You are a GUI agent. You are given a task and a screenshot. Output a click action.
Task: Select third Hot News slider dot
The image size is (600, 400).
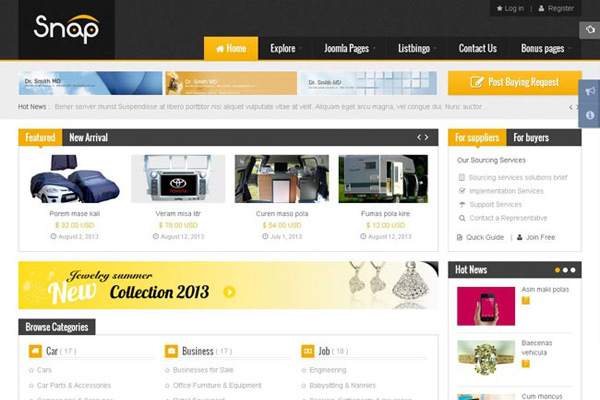573,270
